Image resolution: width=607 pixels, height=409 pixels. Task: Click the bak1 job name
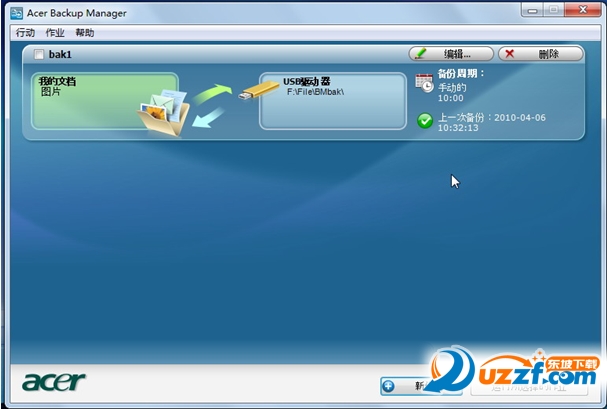coord(60,54)
